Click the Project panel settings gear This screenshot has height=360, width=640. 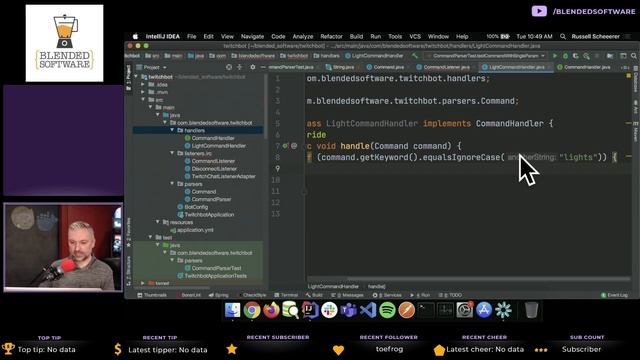click(253, 67)
